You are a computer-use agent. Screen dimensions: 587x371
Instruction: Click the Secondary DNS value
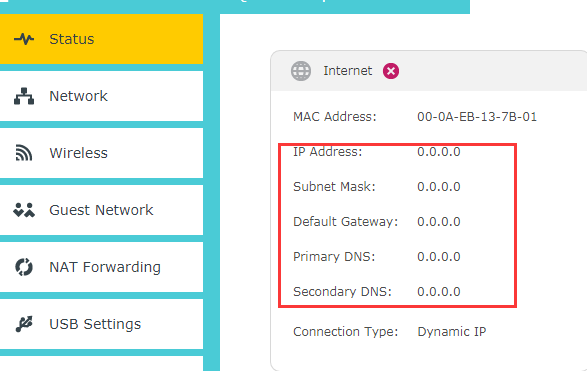click(439, 292)
